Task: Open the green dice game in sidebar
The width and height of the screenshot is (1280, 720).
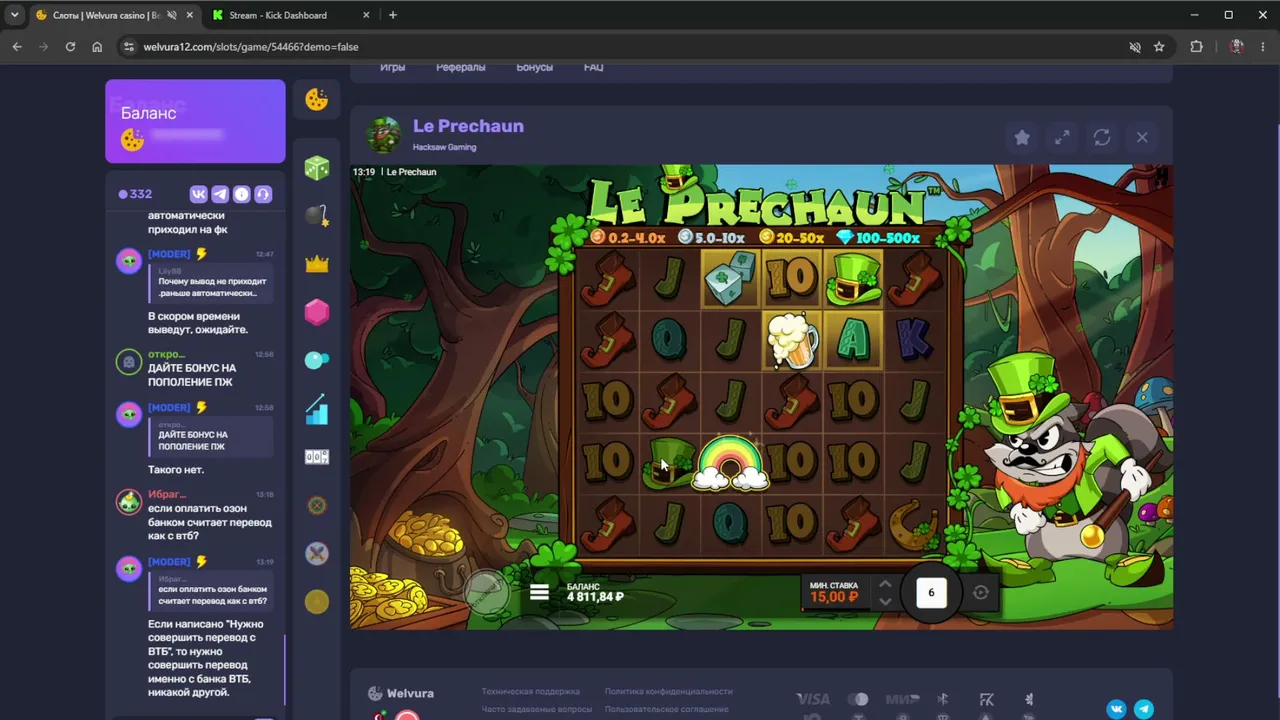Action: click(317, 168)
